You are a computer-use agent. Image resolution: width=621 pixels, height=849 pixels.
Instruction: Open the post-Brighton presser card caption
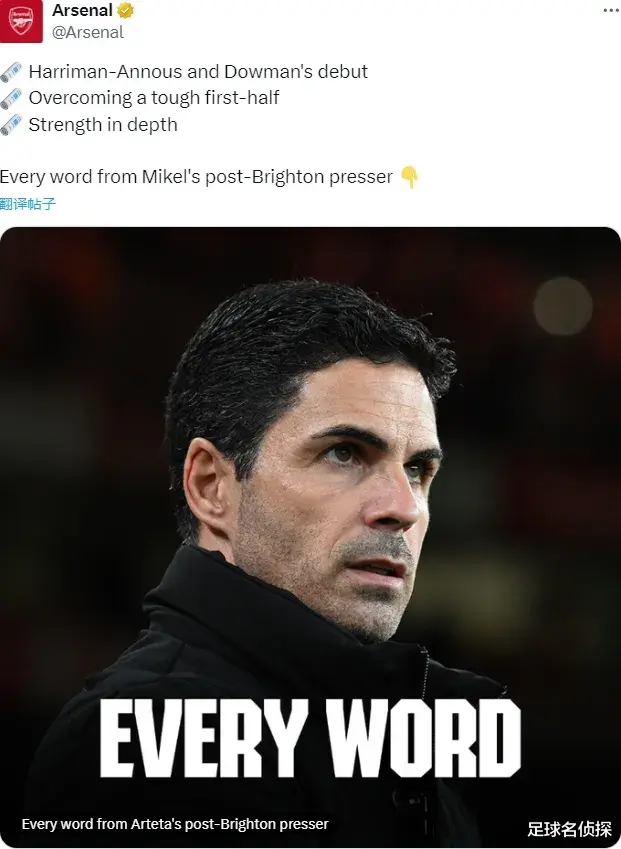(175, 824)
